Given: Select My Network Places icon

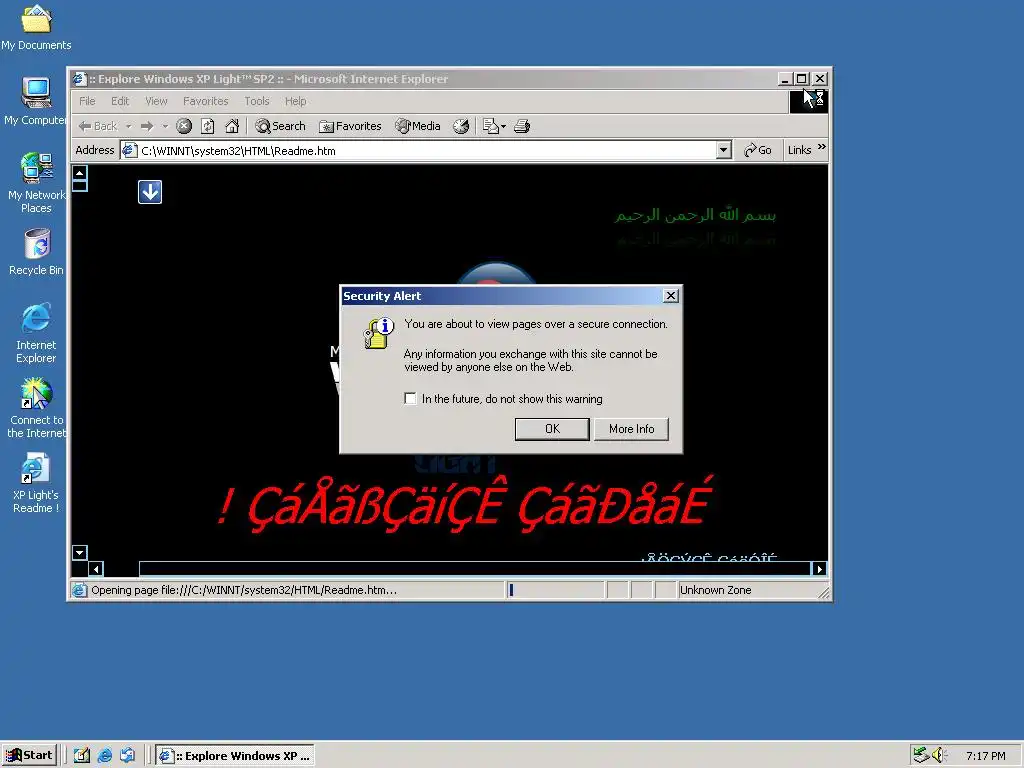Looking at the screenshot, I should tap(37, 183).
